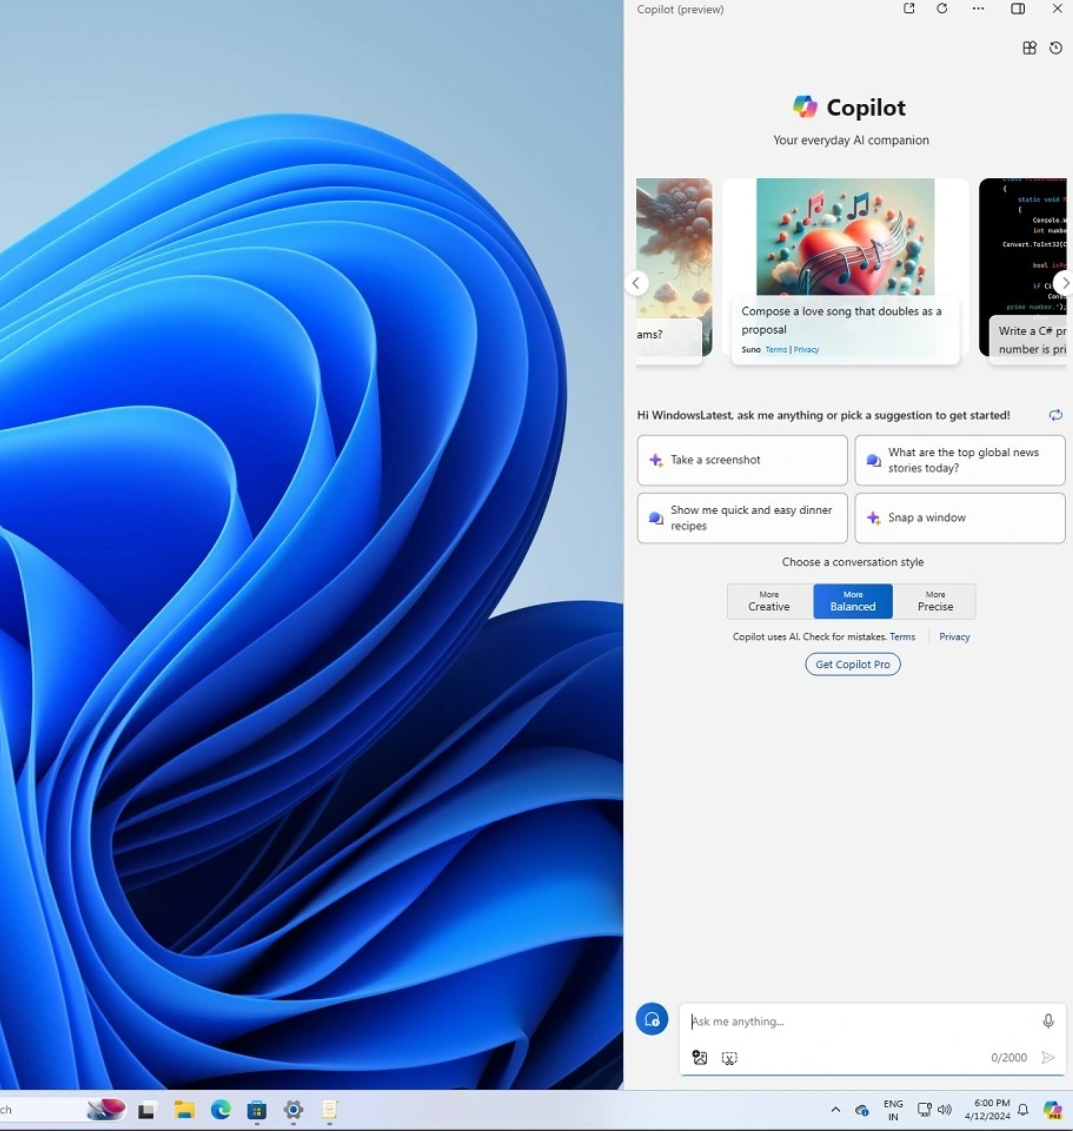Open Copilot Privacy link below conversation styles
This screenshot has width=1073, height=1133.
click(955, 637)
